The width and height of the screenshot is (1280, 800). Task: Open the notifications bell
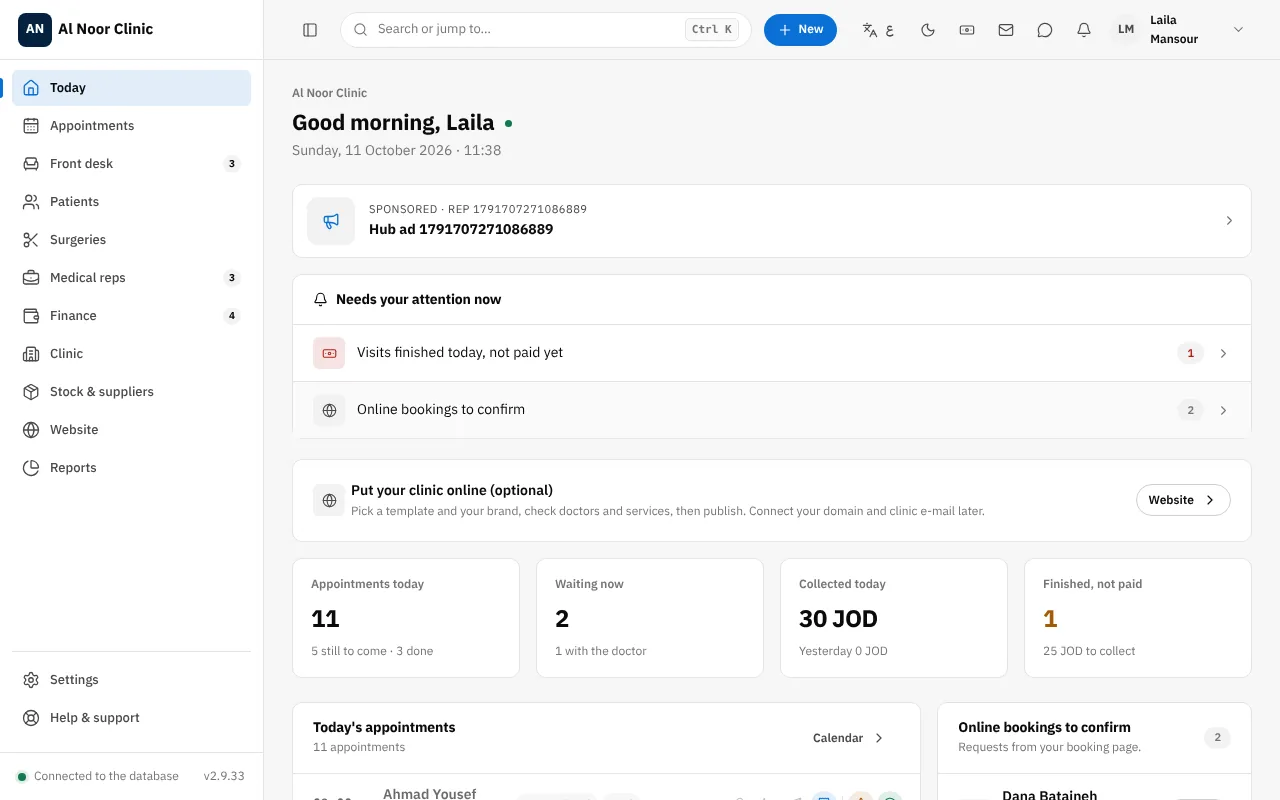tap(1084, 30)
